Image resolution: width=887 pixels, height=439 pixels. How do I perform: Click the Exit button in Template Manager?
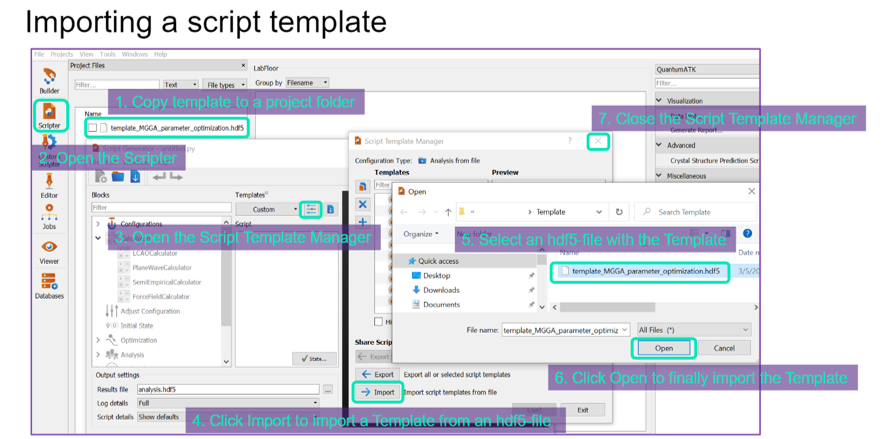coord(583,410)
